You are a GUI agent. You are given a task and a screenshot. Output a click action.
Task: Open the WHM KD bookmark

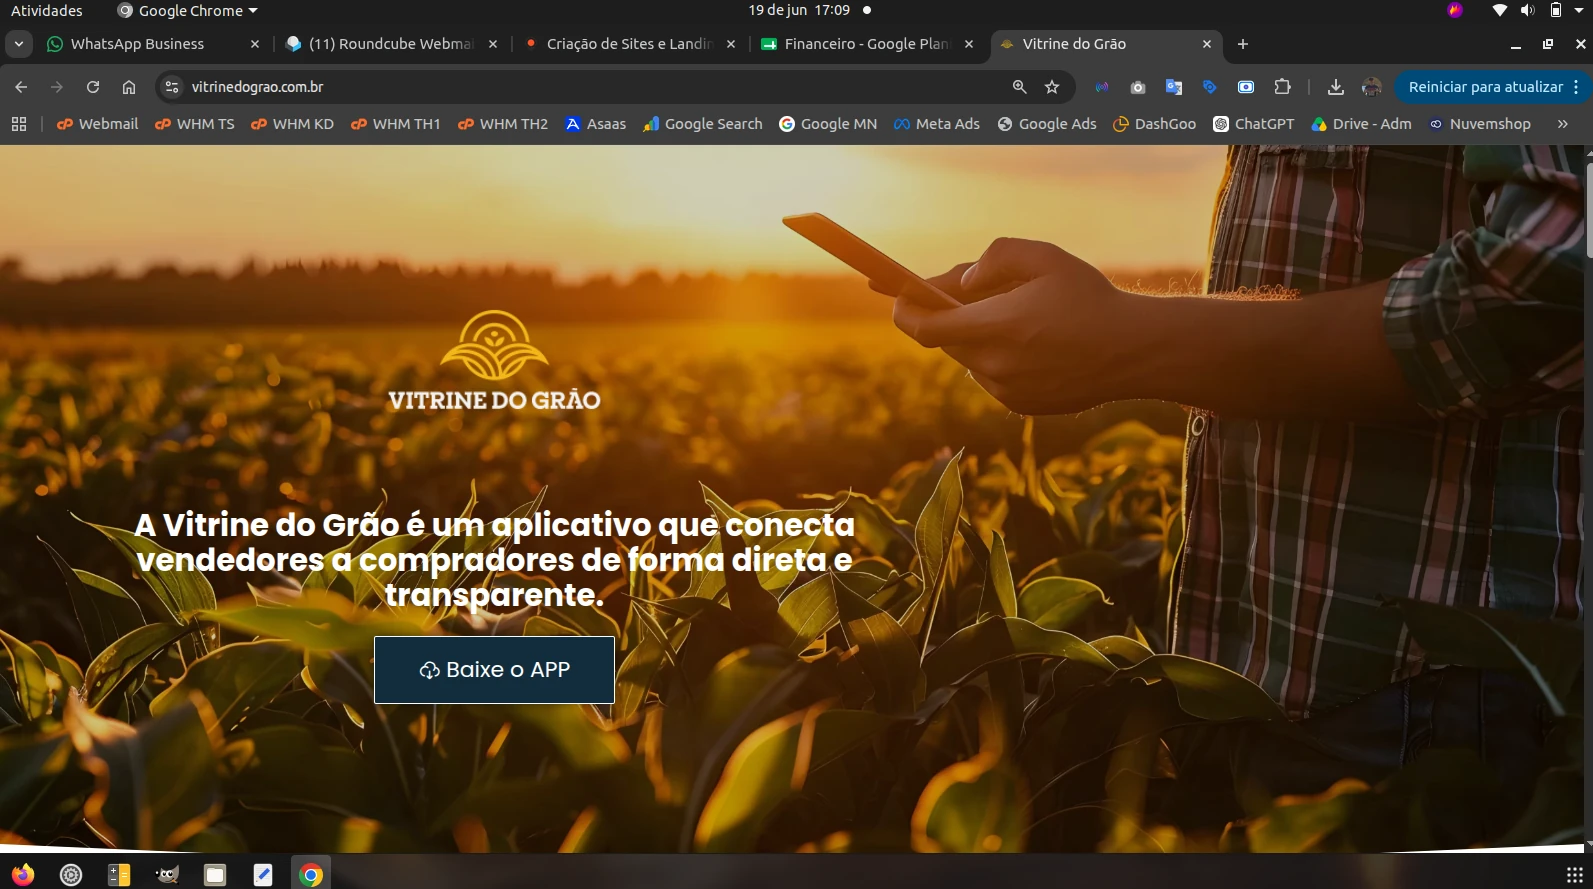click(292, 124)
